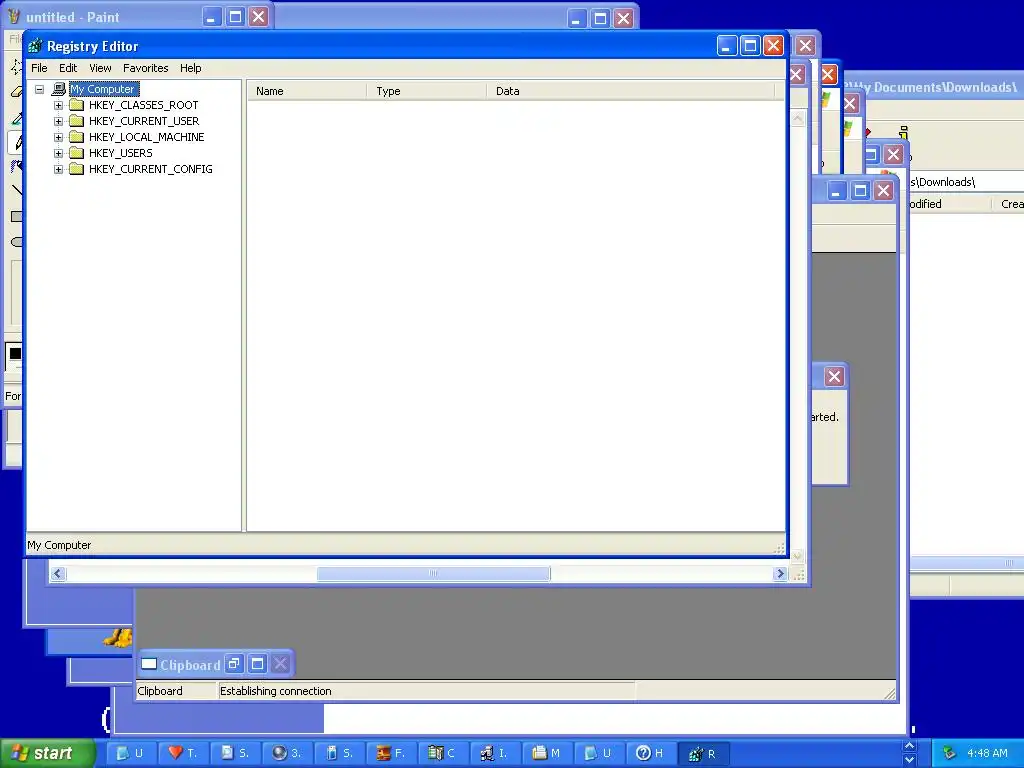The width and height of the screenshot is (1024, 768).
Task: Expand the HKEY_CURRENT_USER key
Action: pyautogui.click(x=58, y=121)
